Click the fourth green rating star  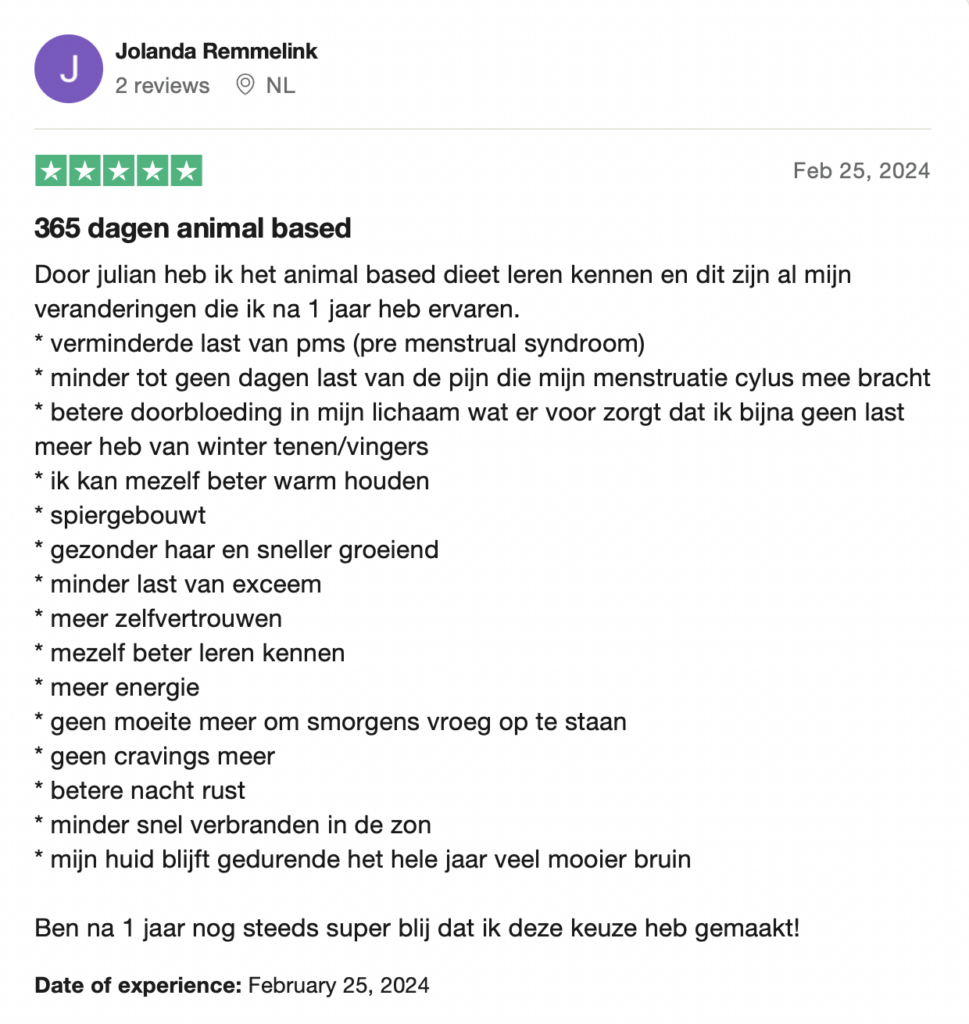coord(152,171)
